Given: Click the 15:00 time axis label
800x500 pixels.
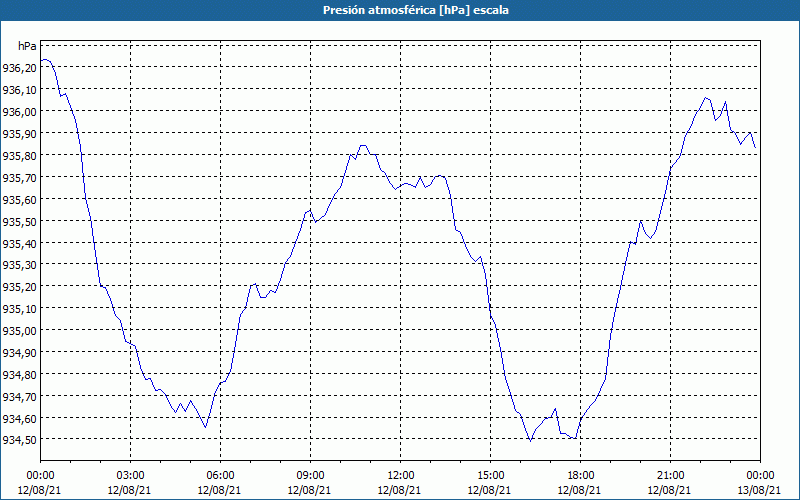Looking at the screenshot, I should (490, 475).
